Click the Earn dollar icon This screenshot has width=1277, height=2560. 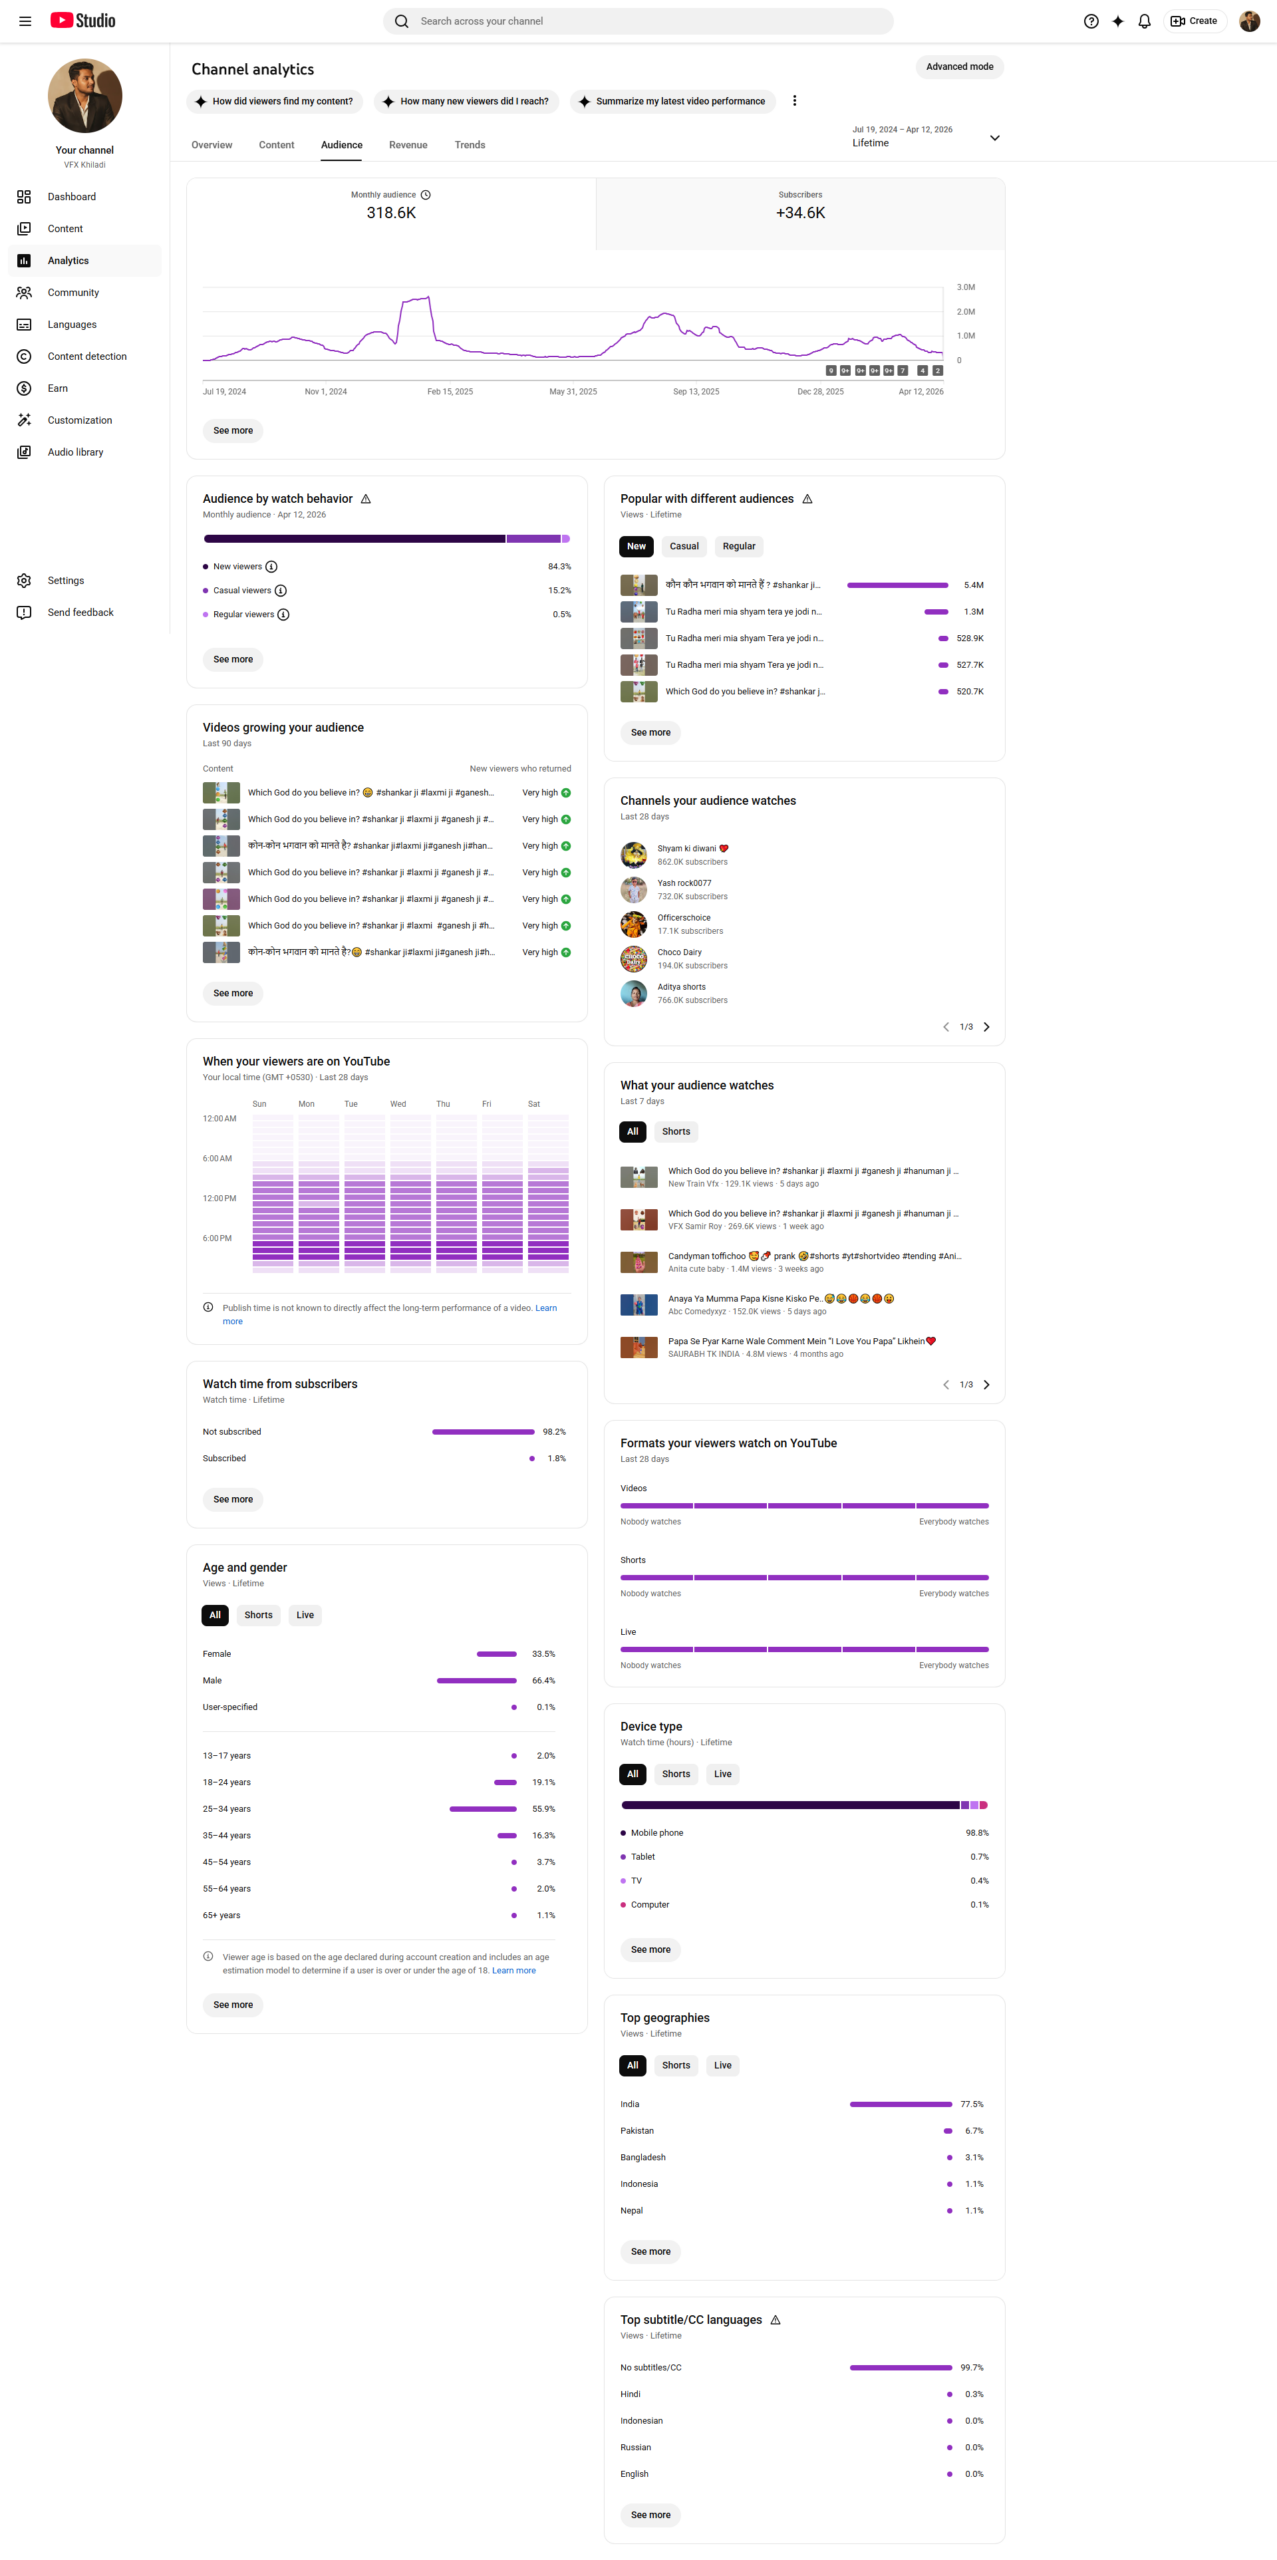pyautogui.click(x=24, y=388)
